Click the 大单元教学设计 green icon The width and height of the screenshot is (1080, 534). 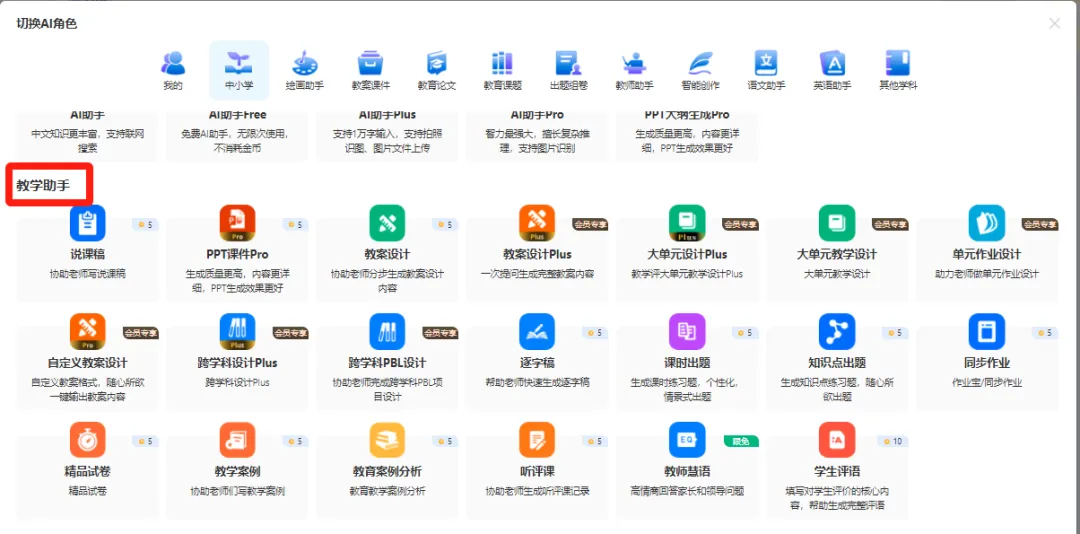(x=837, y=223)
